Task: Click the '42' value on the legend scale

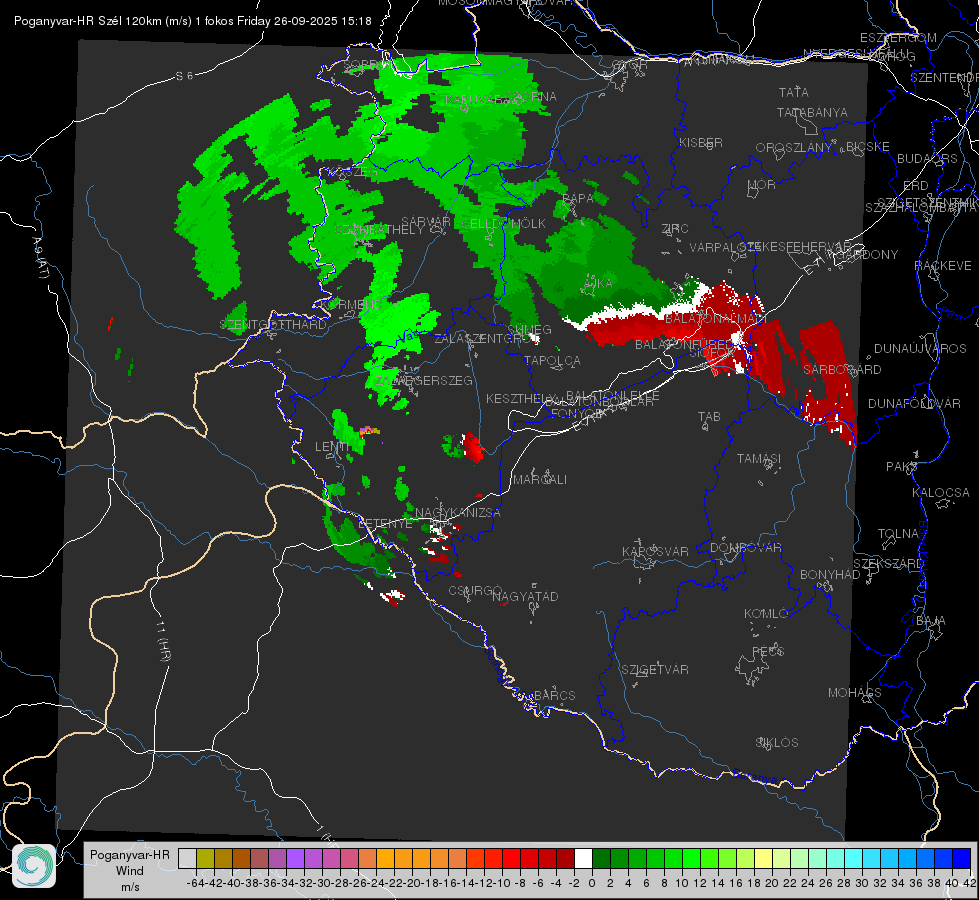Action: point(969,883)
